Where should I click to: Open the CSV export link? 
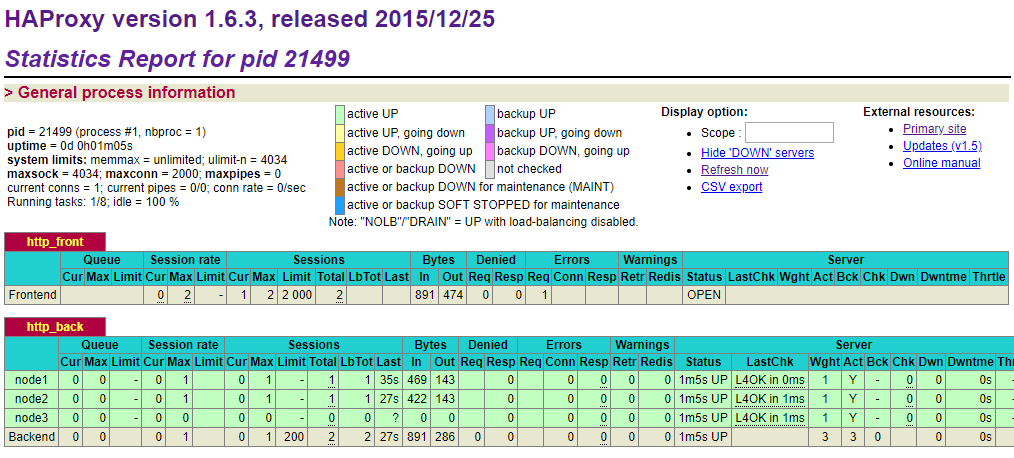[731, 186]
